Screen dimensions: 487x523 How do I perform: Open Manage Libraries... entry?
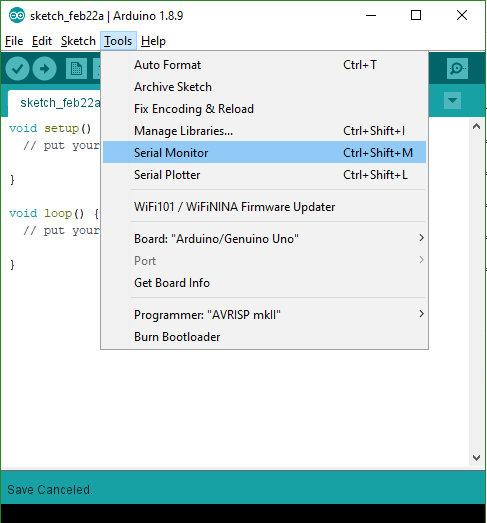tap(264, 131)
